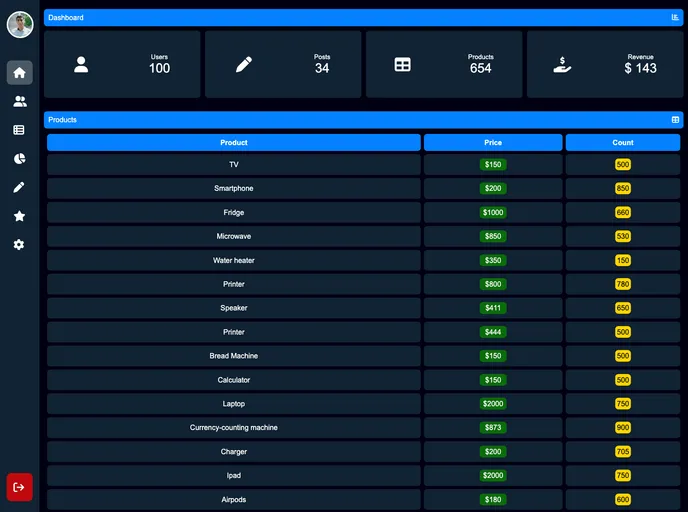Open the Users stat card

coord(122,64)
